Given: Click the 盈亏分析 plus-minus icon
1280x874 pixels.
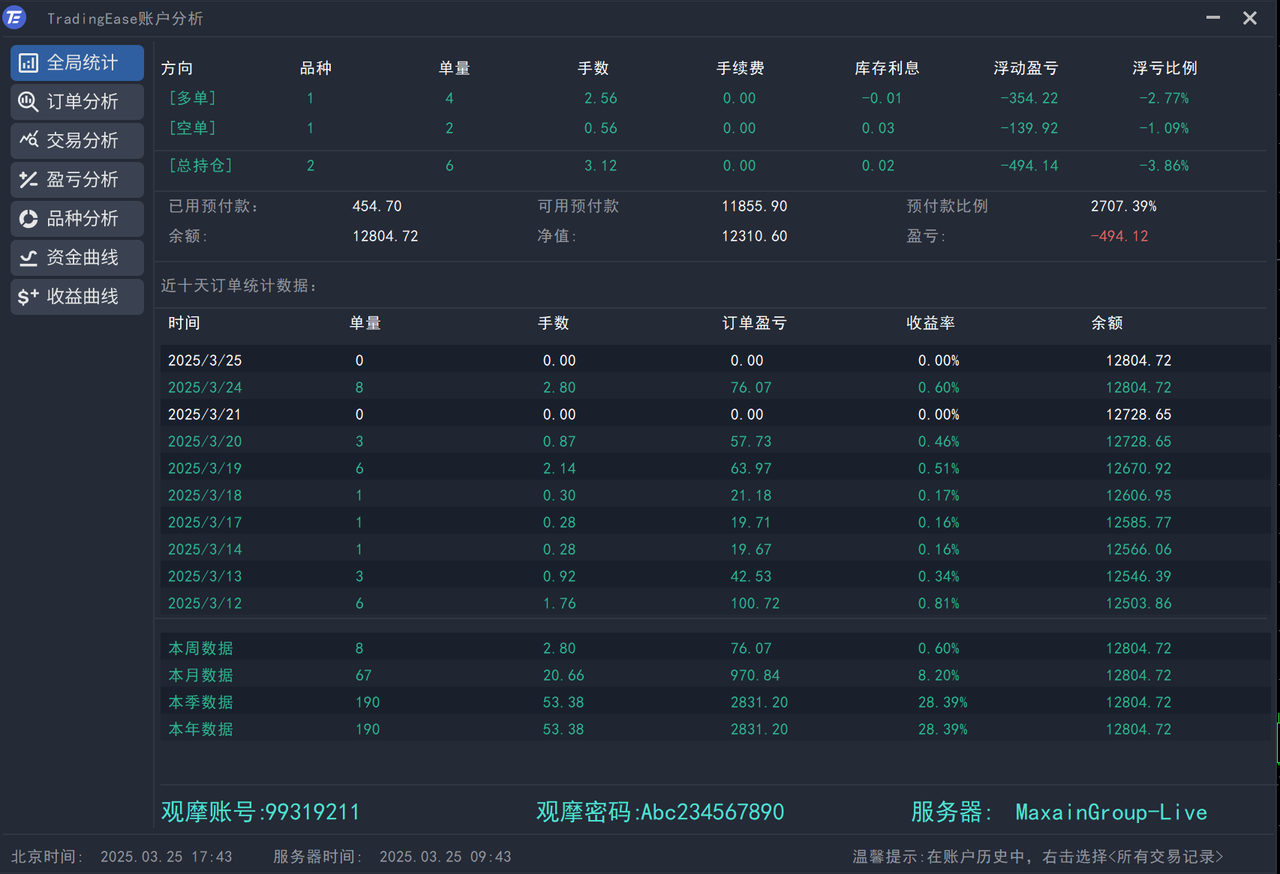Looking at the screenshot, I should click(28, 180).
